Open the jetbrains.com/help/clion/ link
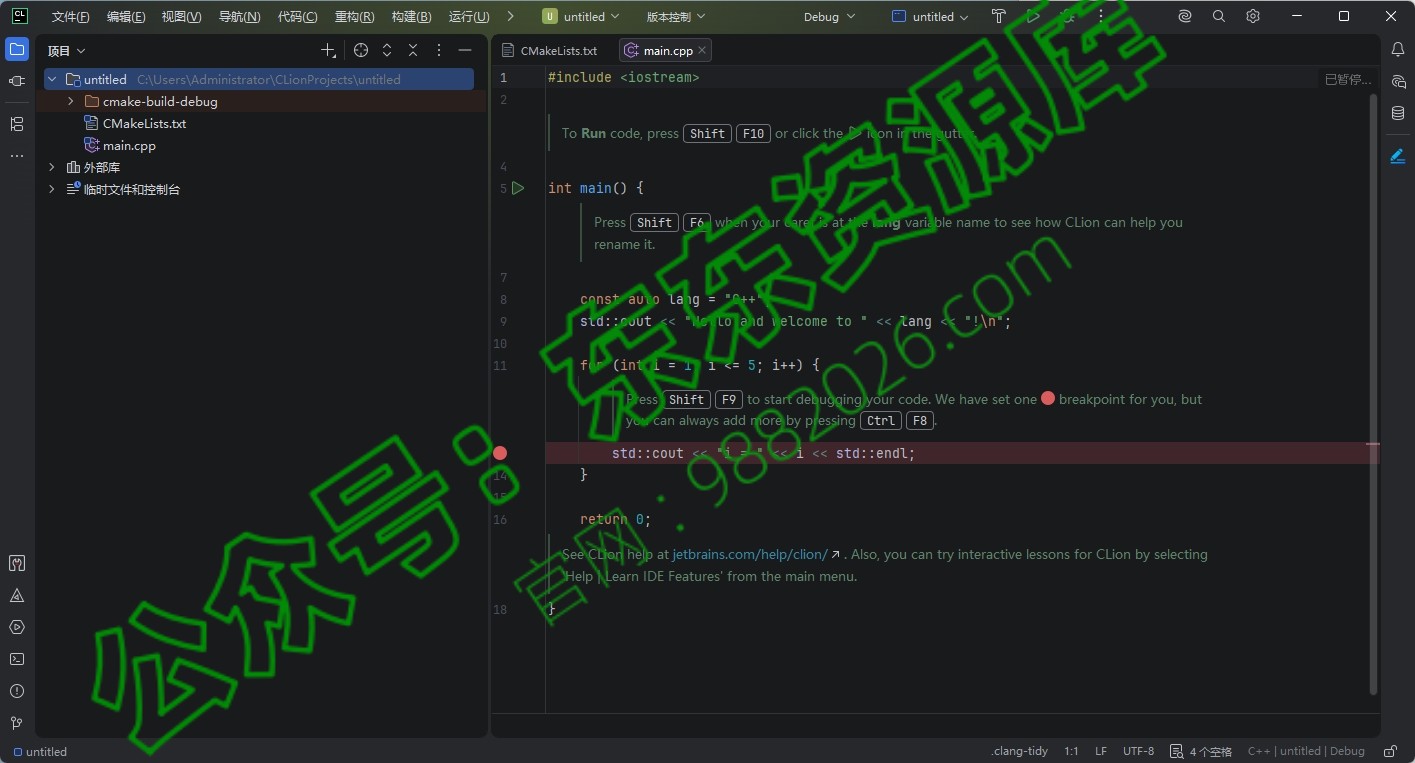 point(749,554)
